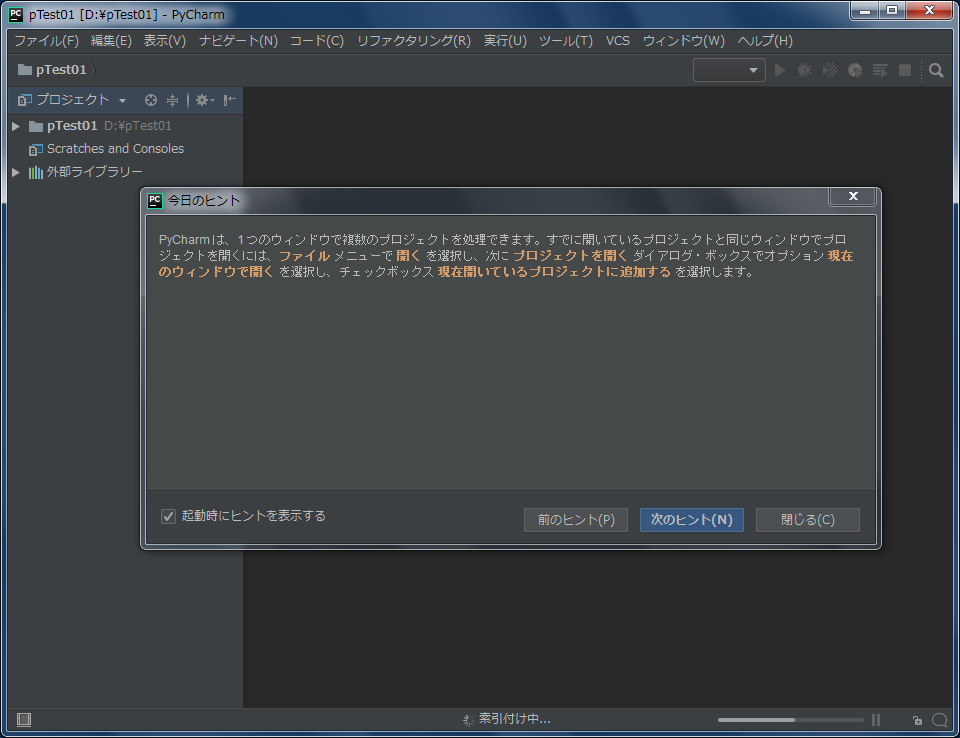Open the 実行(U) menu
Screen dimensions: 960x738
(505, 40)
